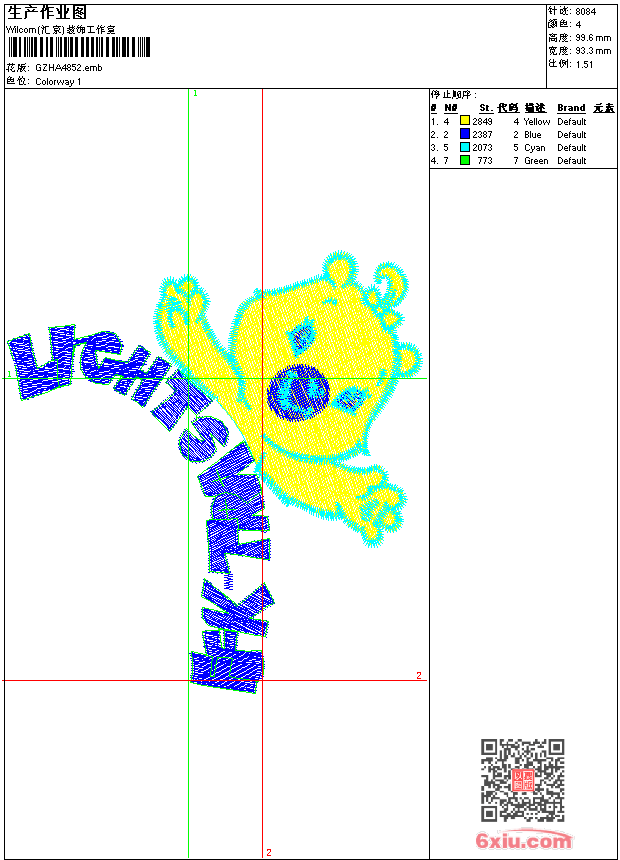Screen dimensions: 620x860
Task: Click the 'Blue' description text
Action: (533, 135)
